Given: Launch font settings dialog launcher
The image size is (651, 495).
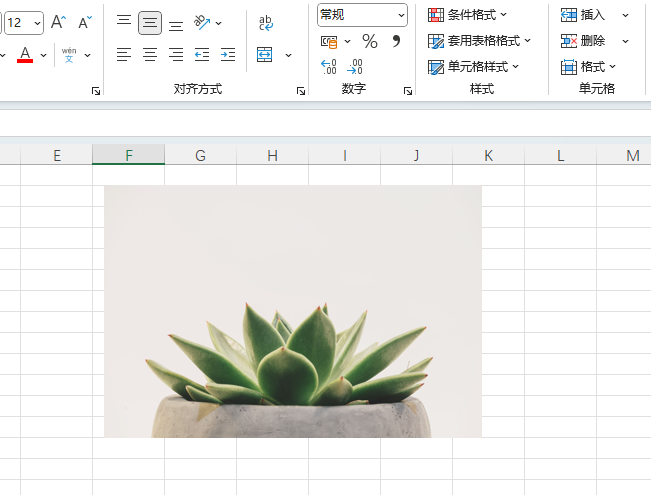Looking at the screenshot, I should (96, 91).
